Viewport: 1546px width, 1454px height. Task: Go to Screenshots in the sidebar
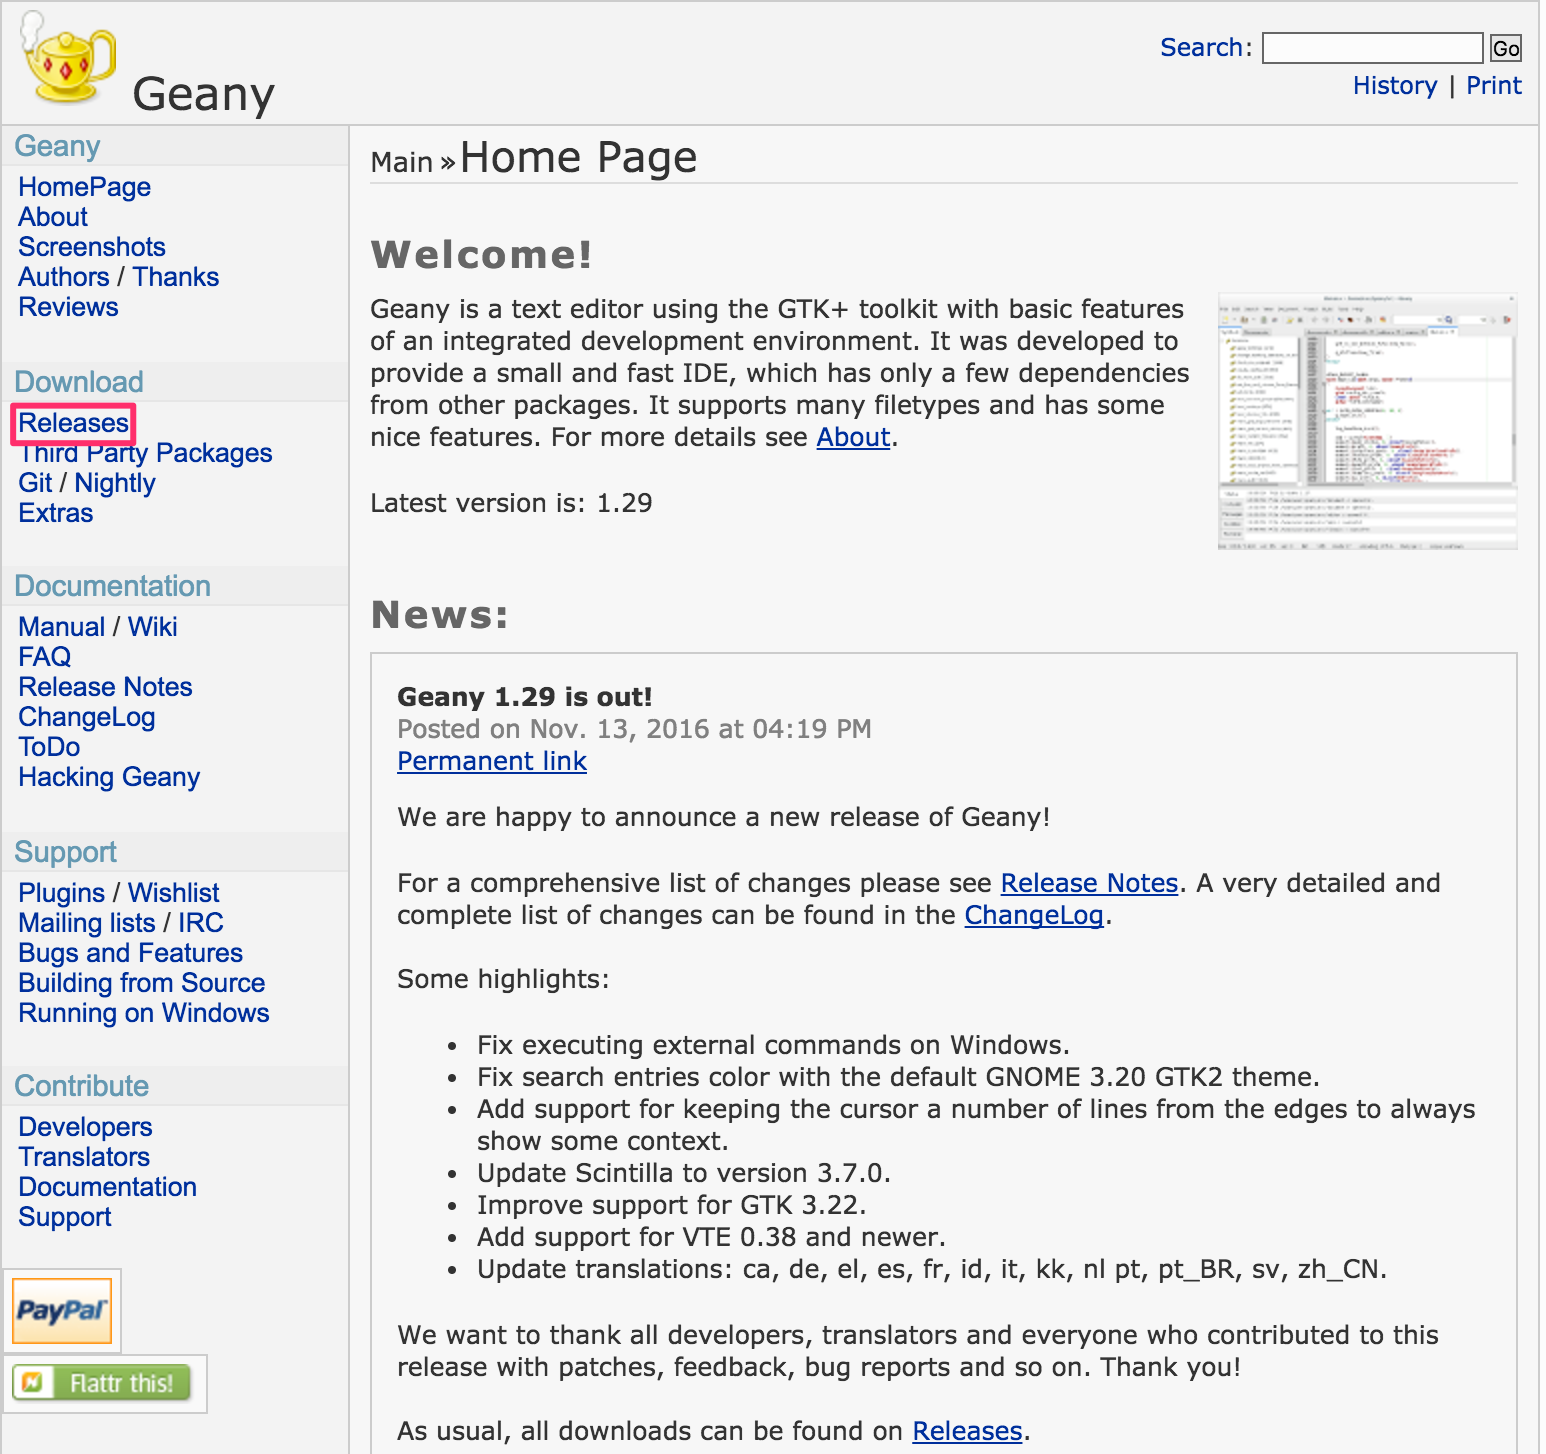pos(92,247)
